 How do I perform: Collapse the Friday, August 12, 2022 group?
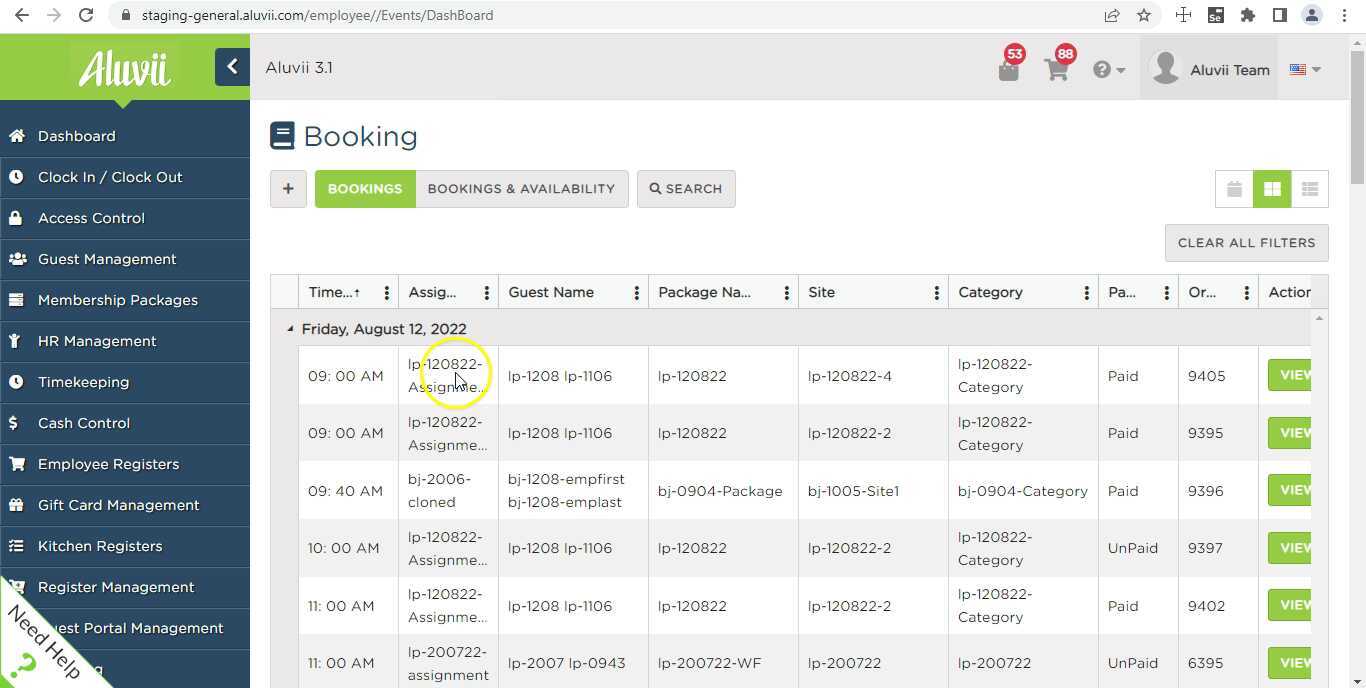point(289,328)
